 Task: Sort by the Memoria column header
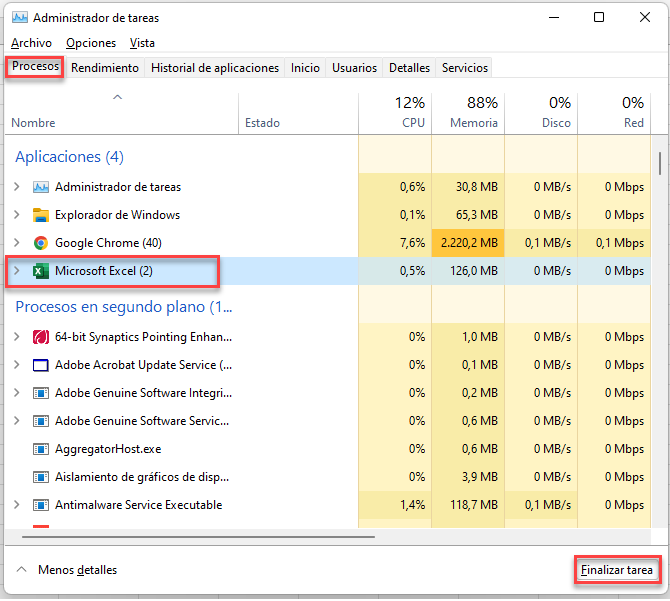468,114
